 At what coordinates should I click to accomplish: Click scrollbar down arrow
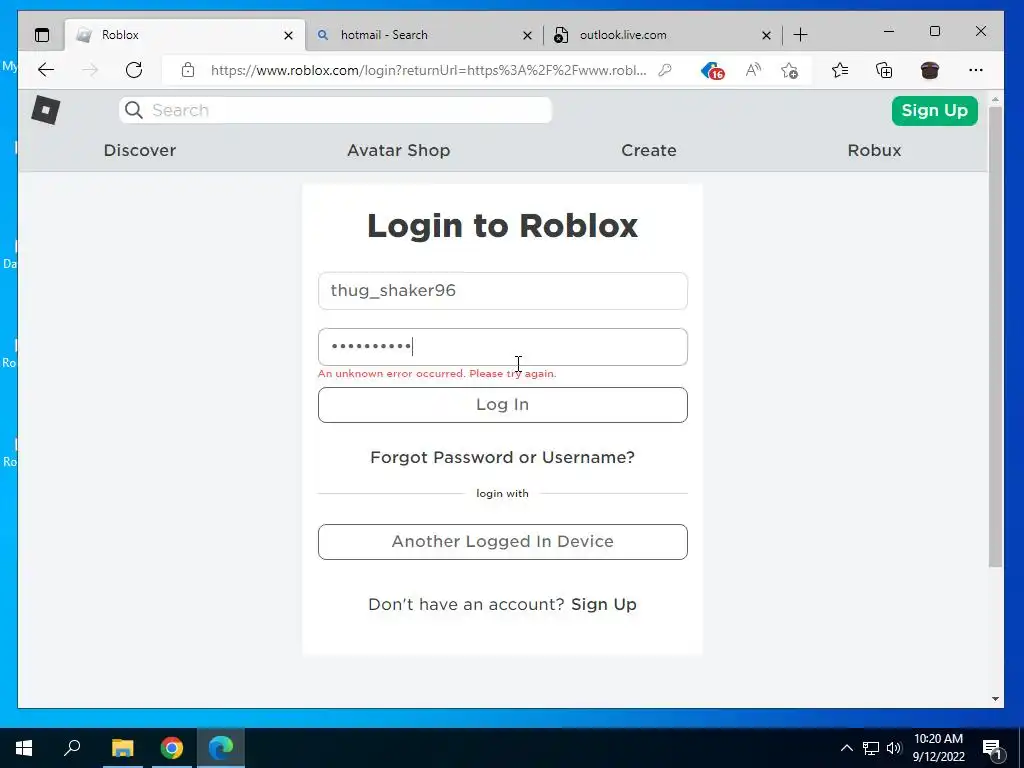pyautogui.click(x=995, y=698)
